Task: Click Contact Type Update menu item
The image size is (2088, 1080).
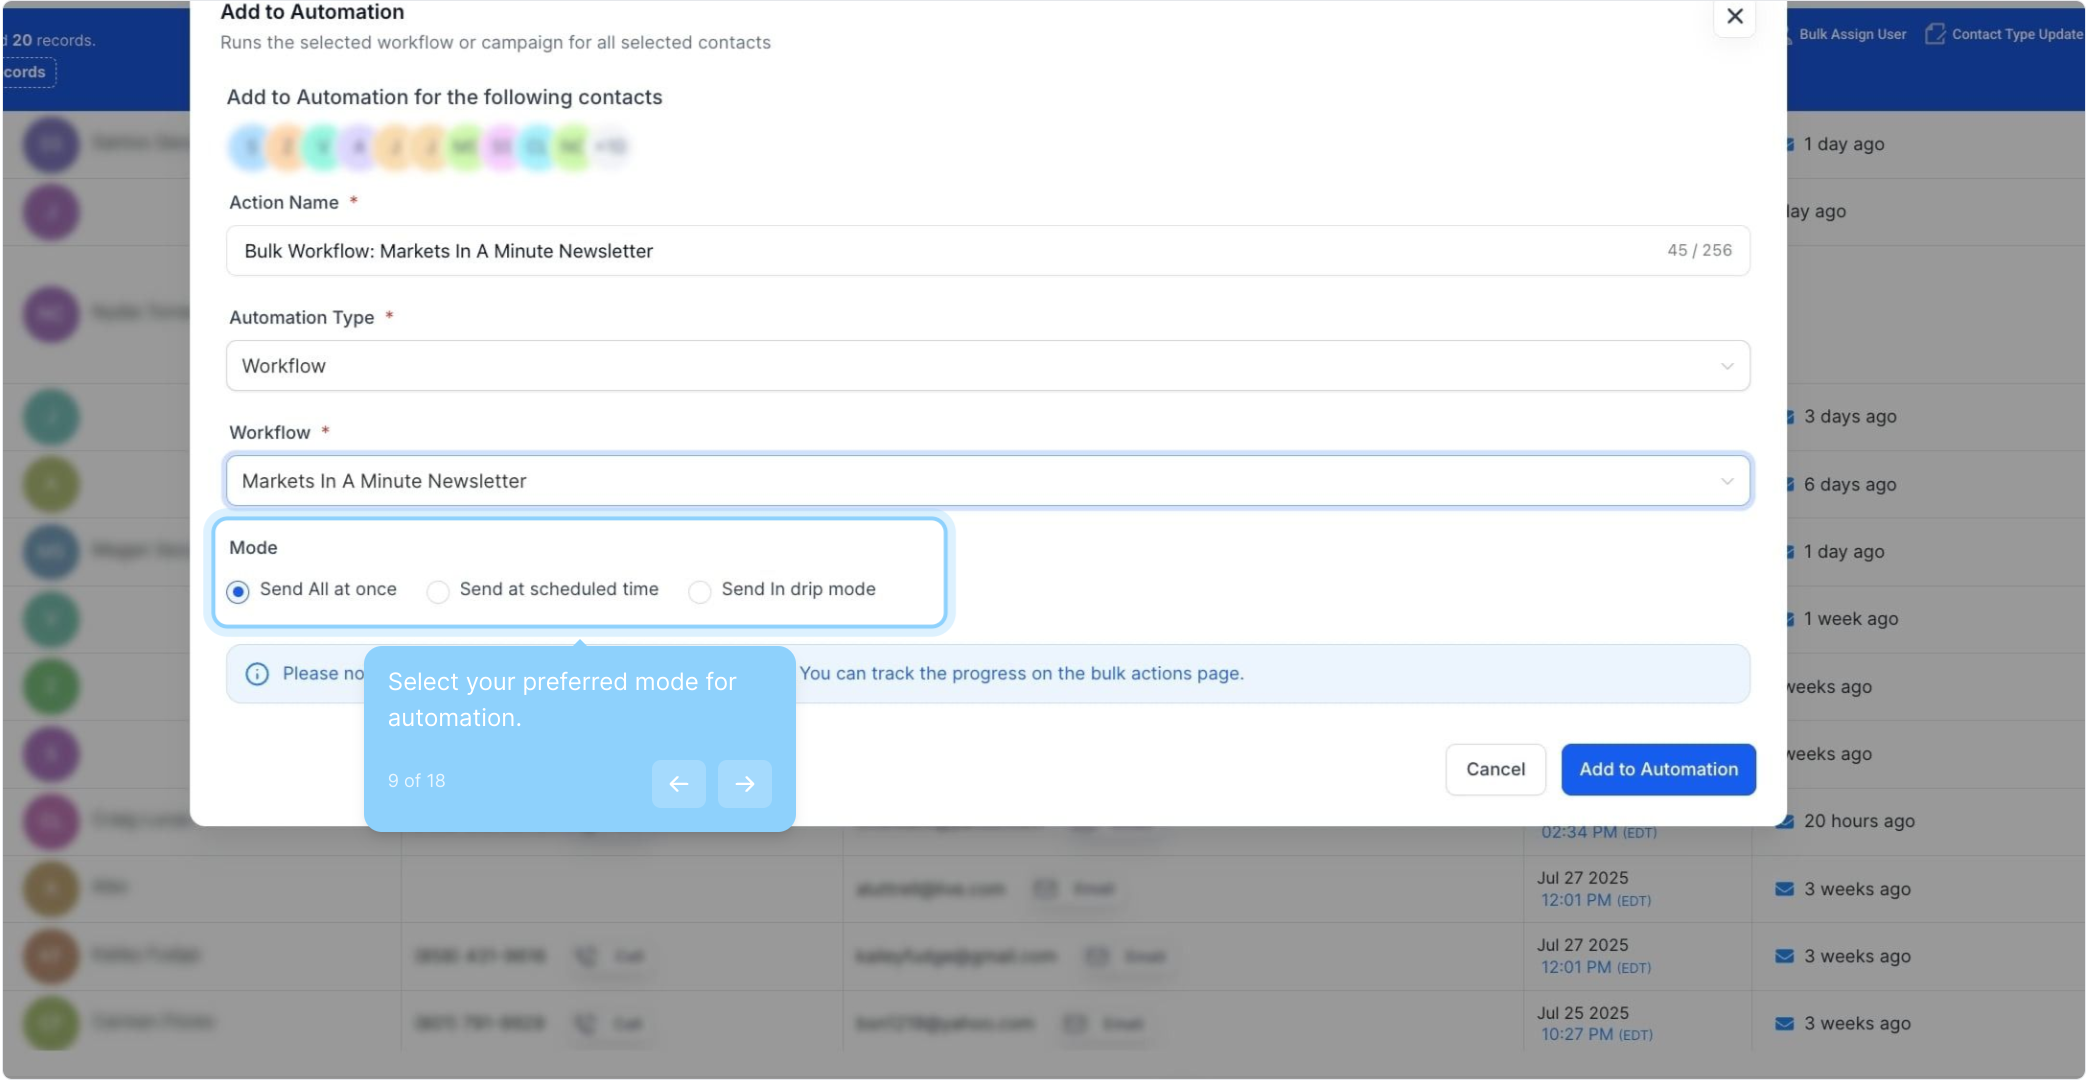Action: point(2016,34)
